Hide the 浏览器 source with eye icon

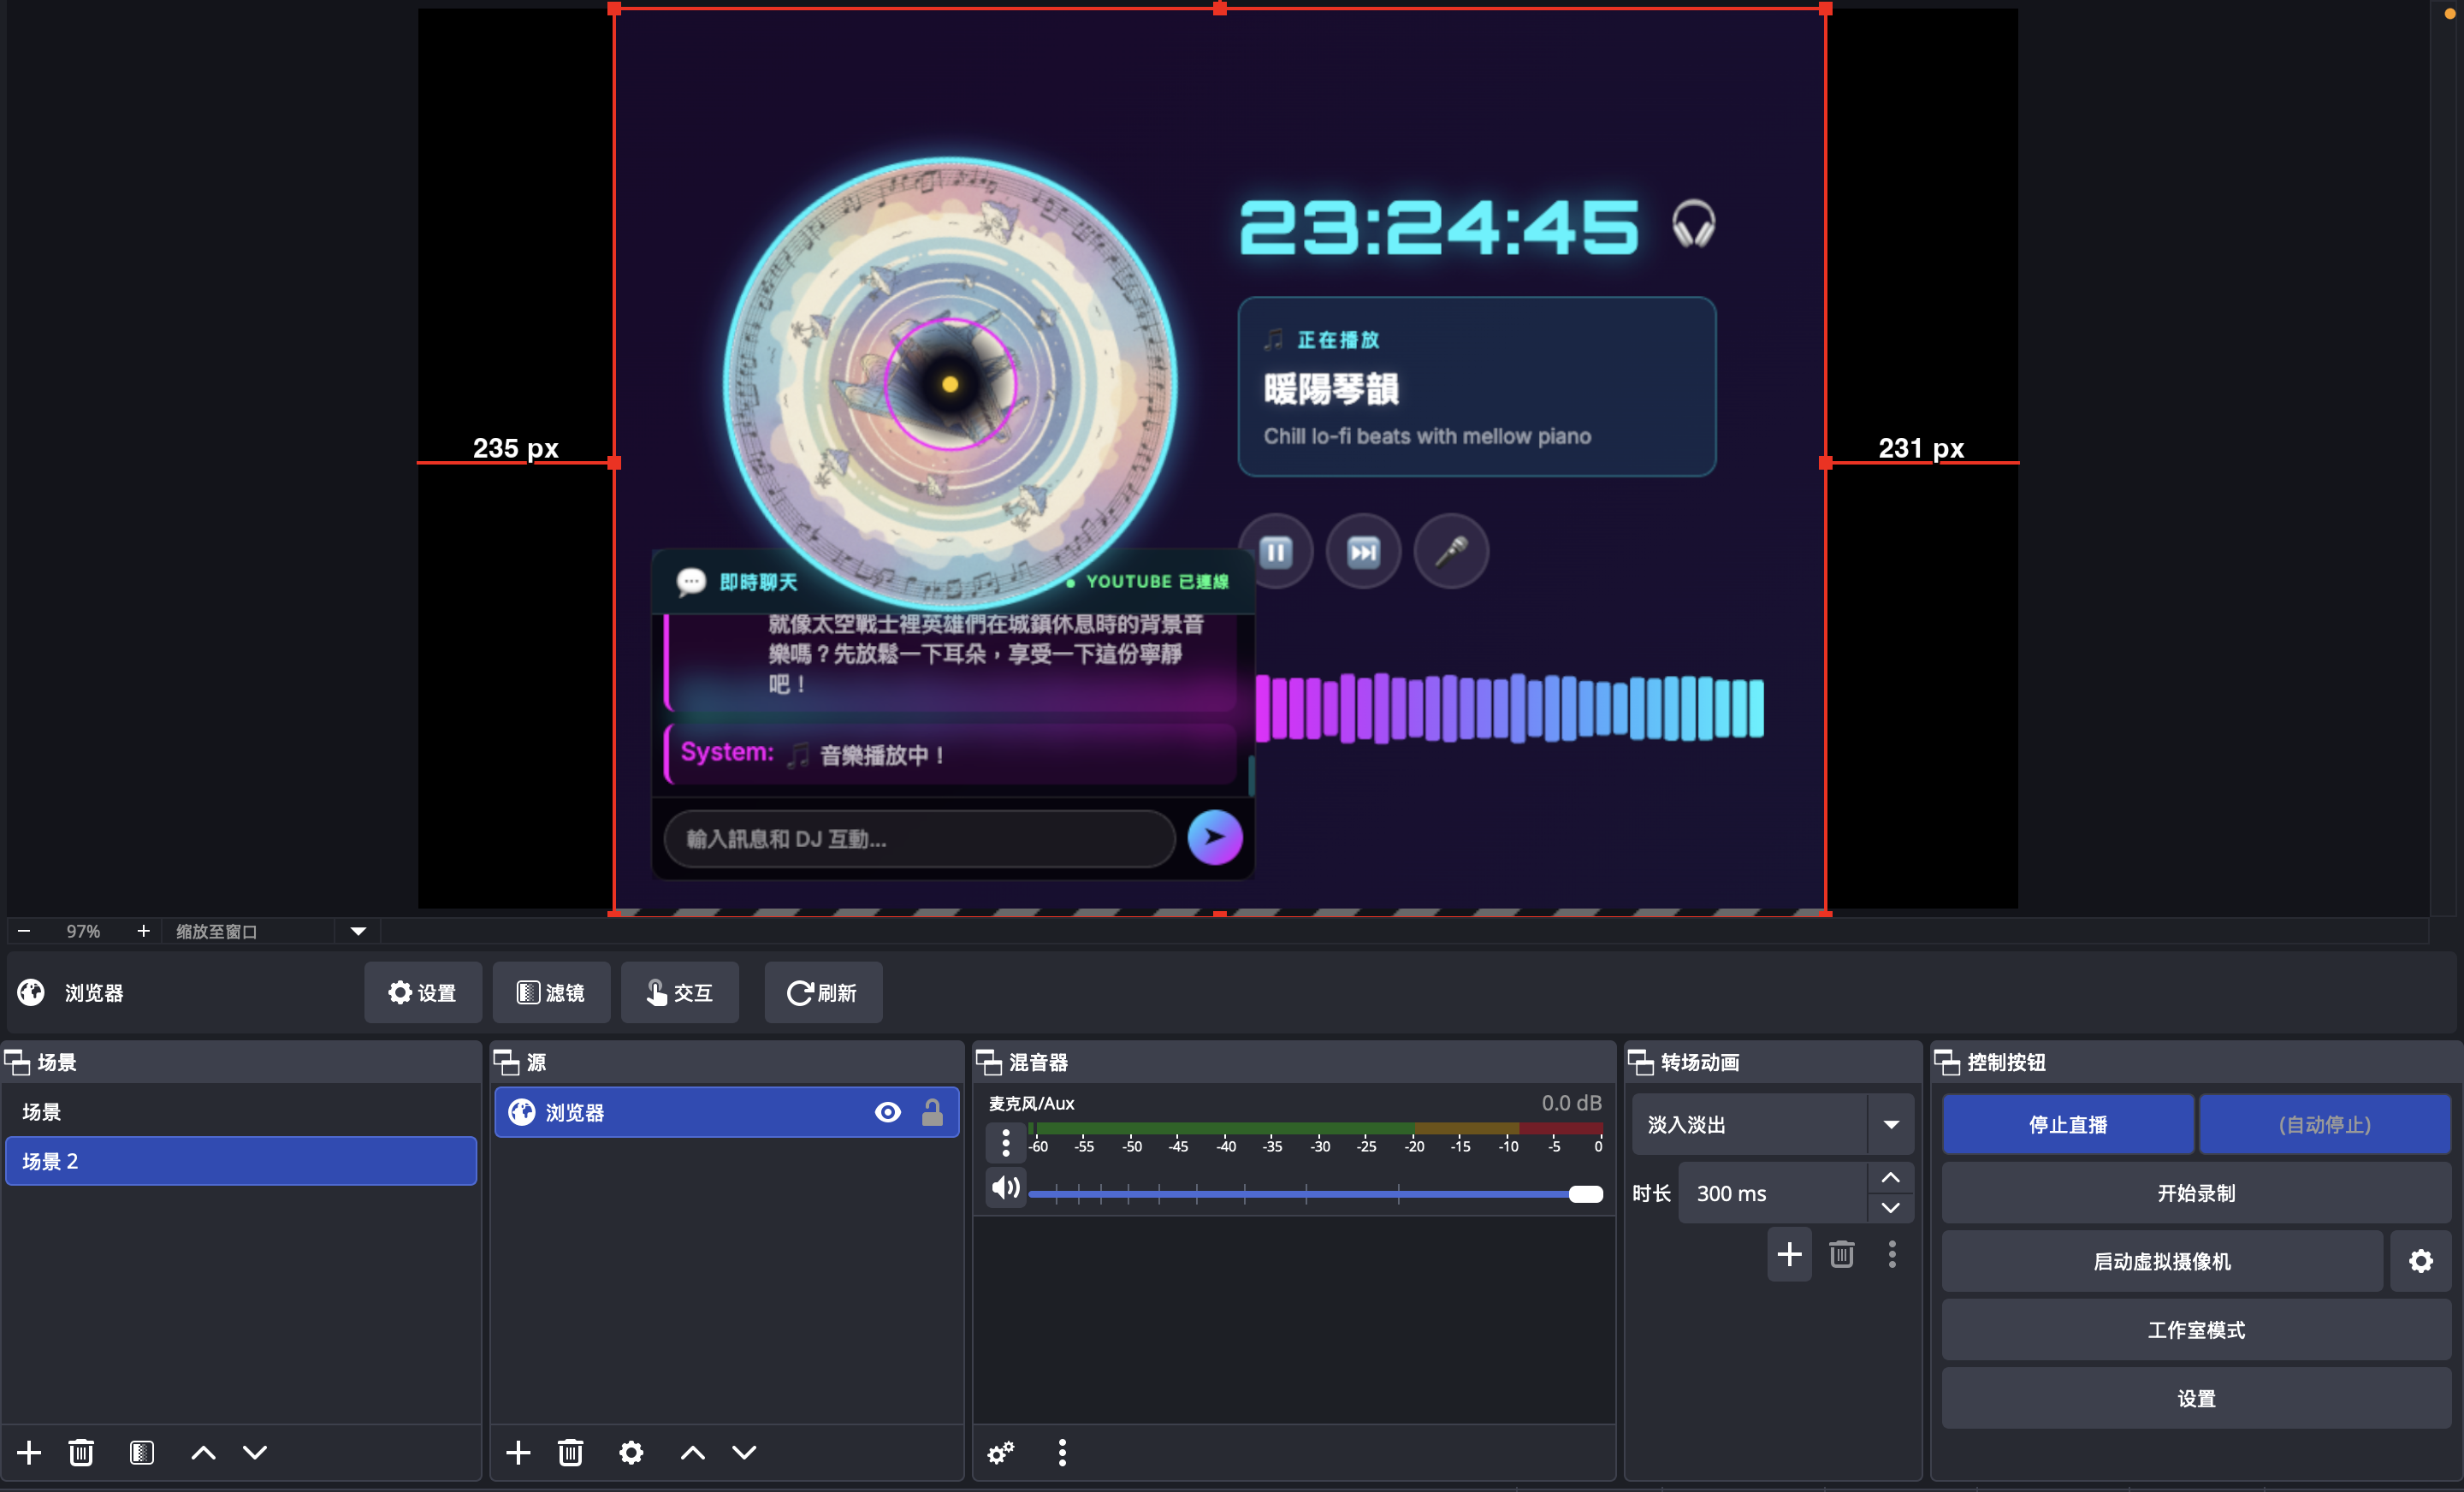pos(887,1112)
